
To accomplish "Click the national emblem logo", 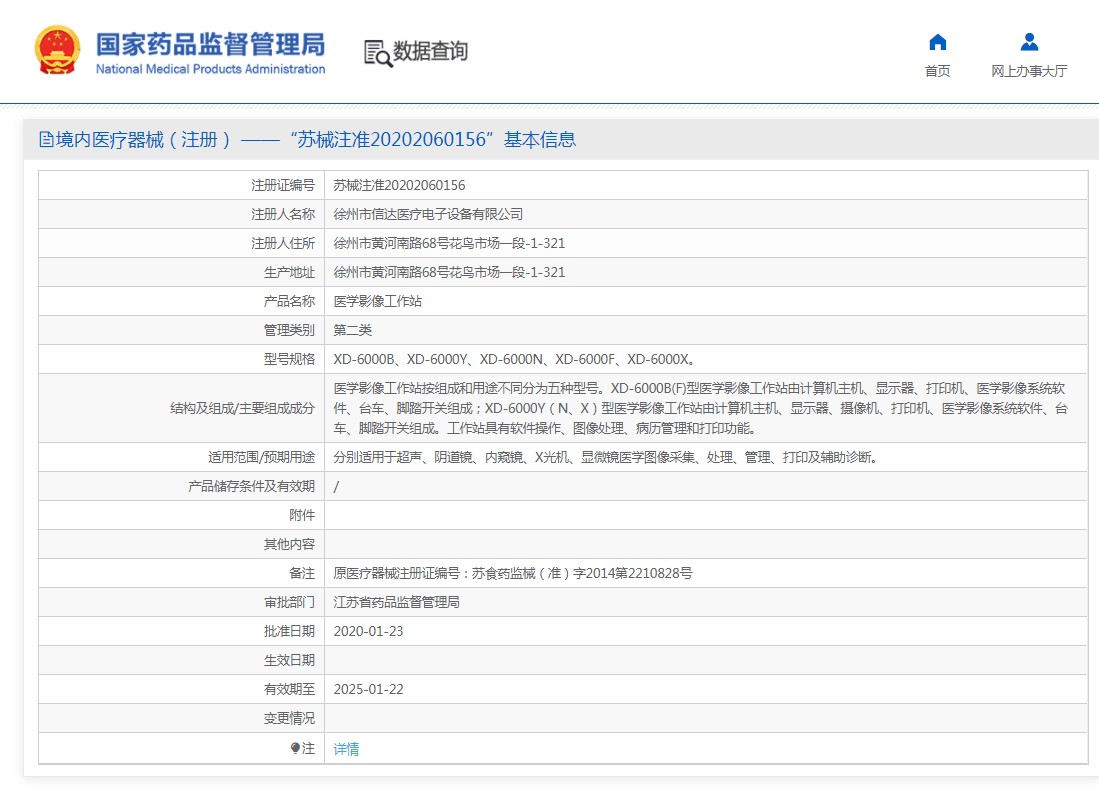I will point(57,50).
